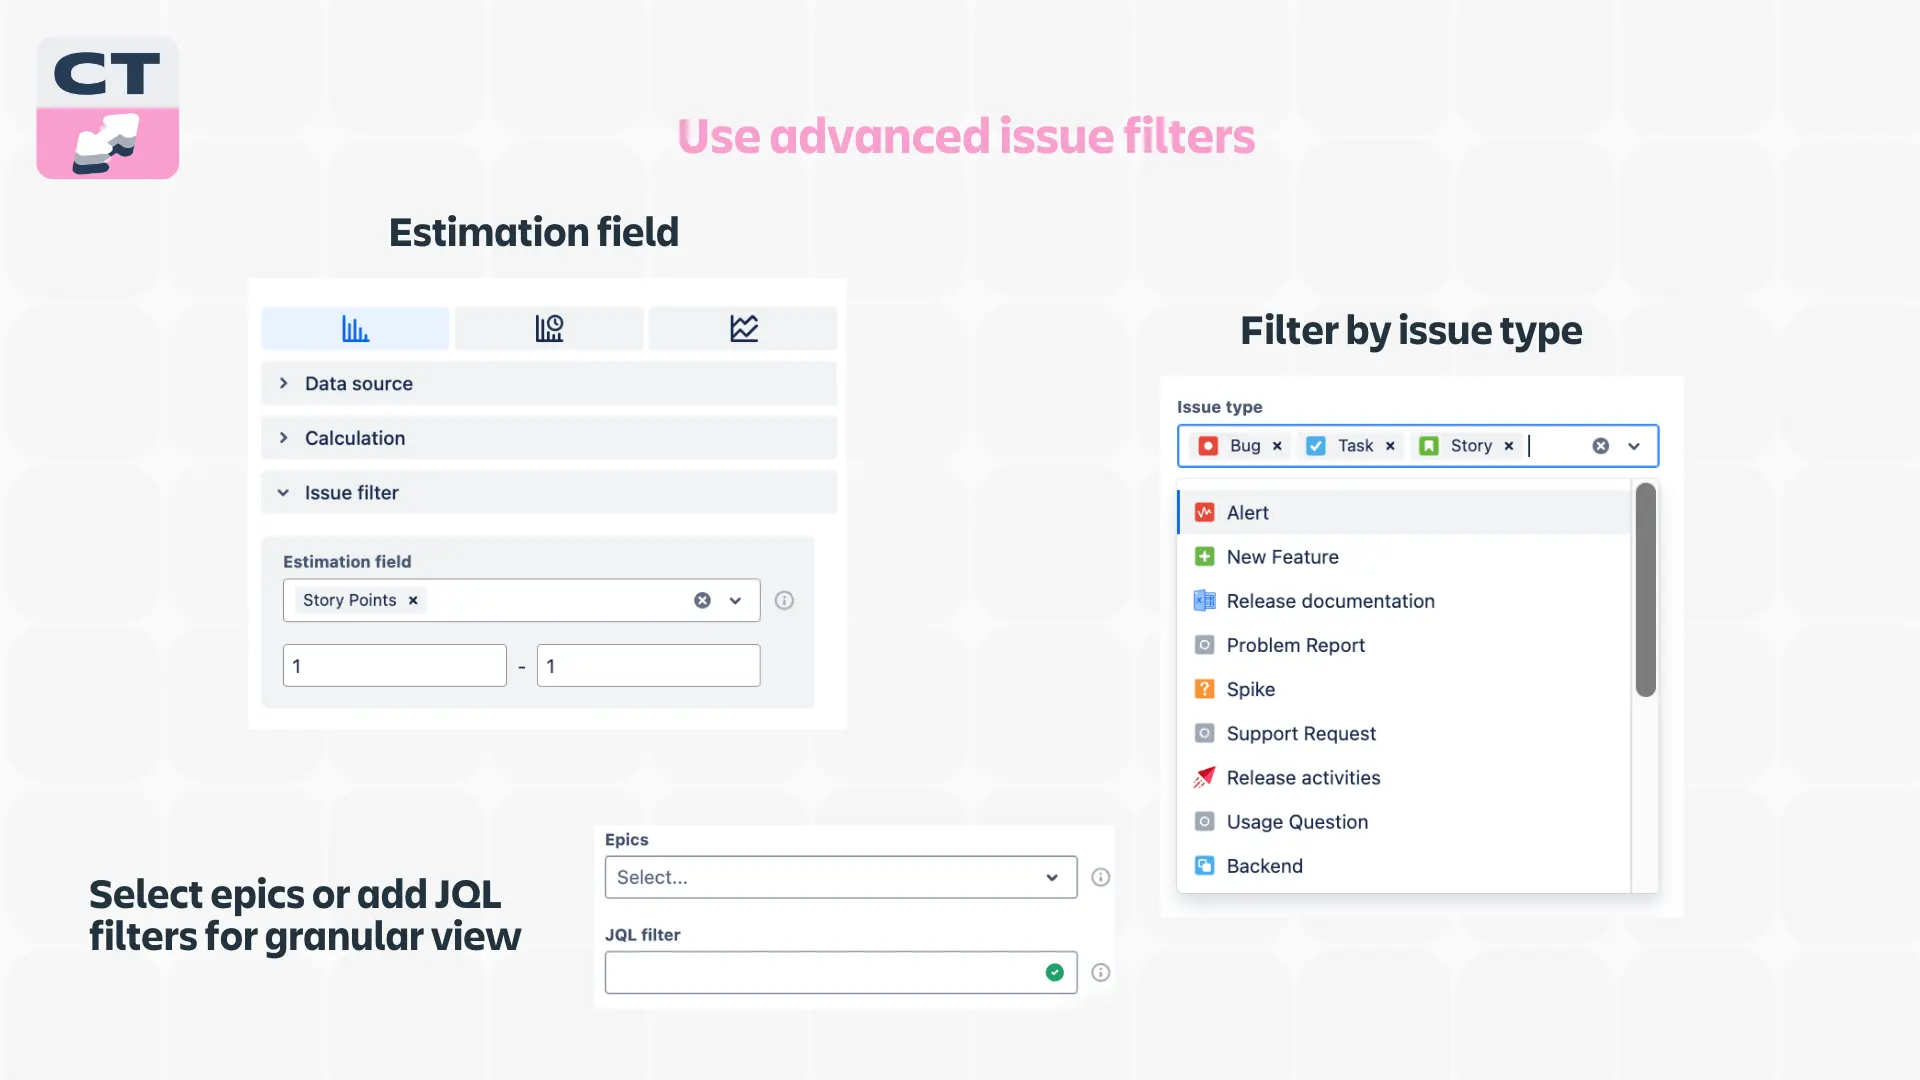Click the Bug chip icon
The height and width of the screenshot is (1080, 1920).
1208,446
